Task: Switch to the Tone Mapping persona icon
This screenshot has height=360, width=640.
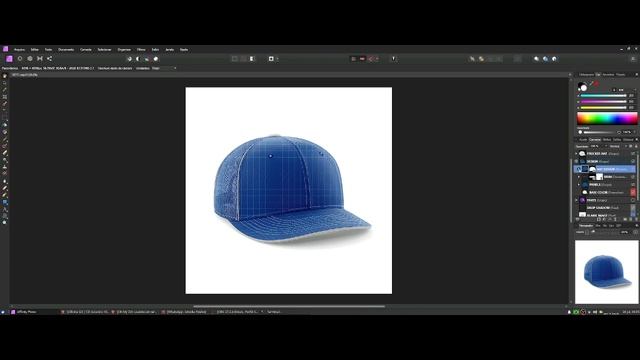Action: point(40,59)
